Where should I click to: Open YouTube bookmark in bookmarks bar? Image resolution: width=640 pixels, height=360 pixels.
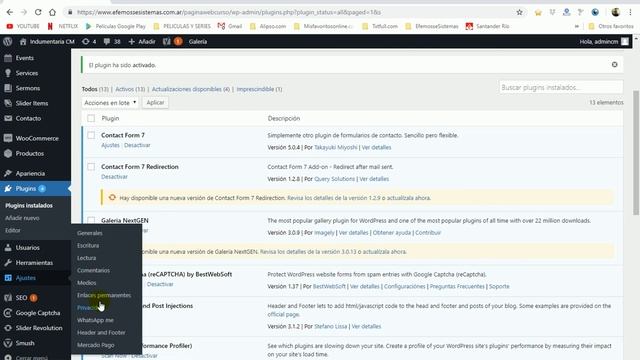23,26
